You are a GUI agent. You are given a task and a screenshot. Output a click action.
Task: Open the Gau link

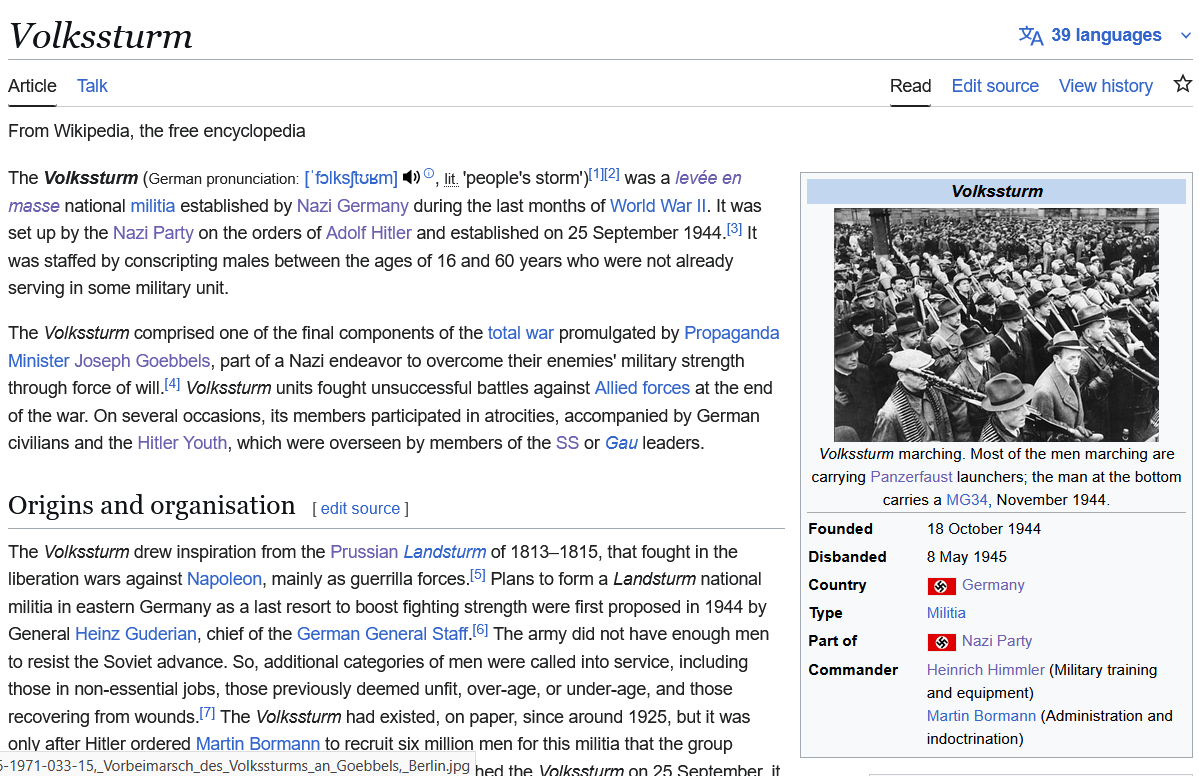click(621, 443)
